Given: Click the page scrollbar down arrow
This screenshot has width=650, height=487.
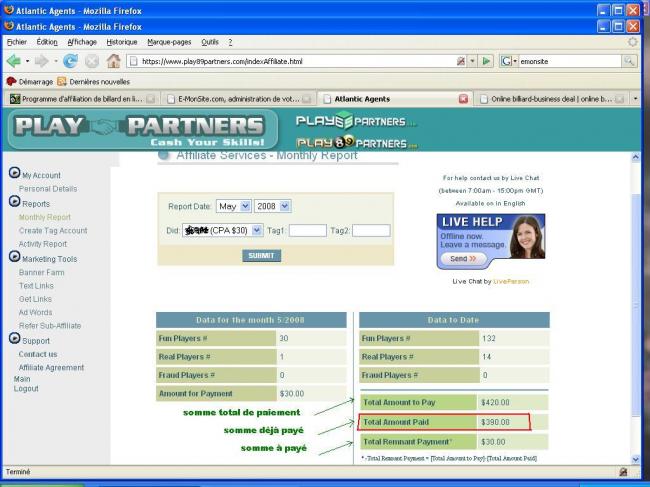Looking at the screenshot, I should (635, 459).
